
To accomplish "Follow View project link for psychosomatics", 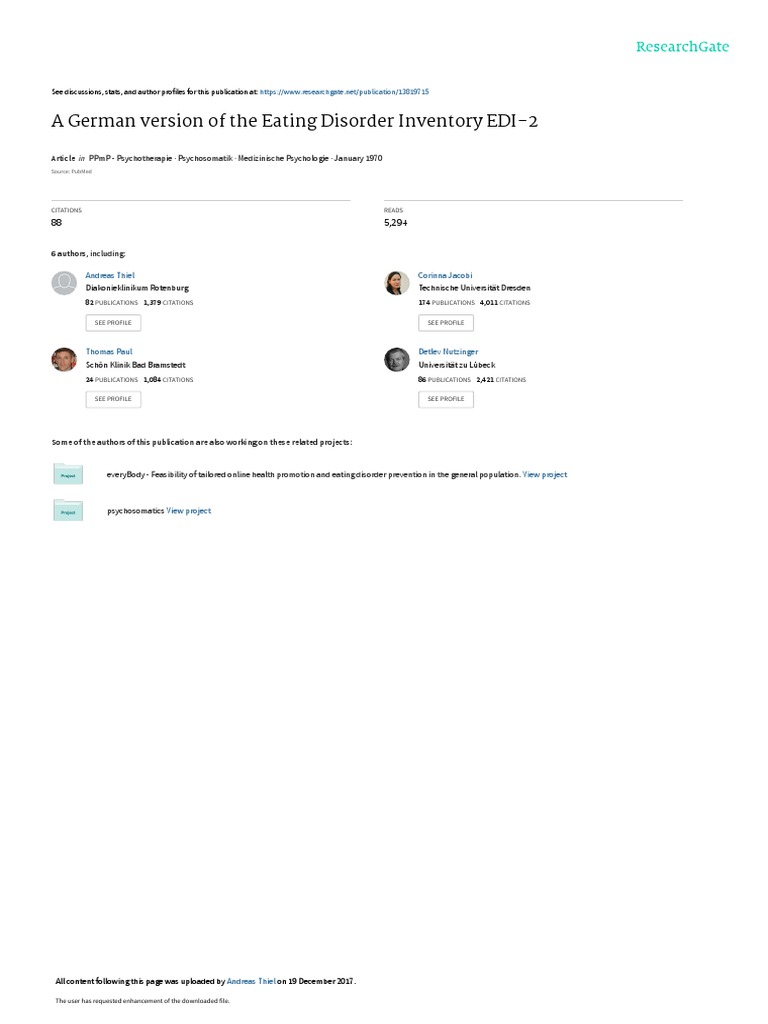I will (189, 511).
